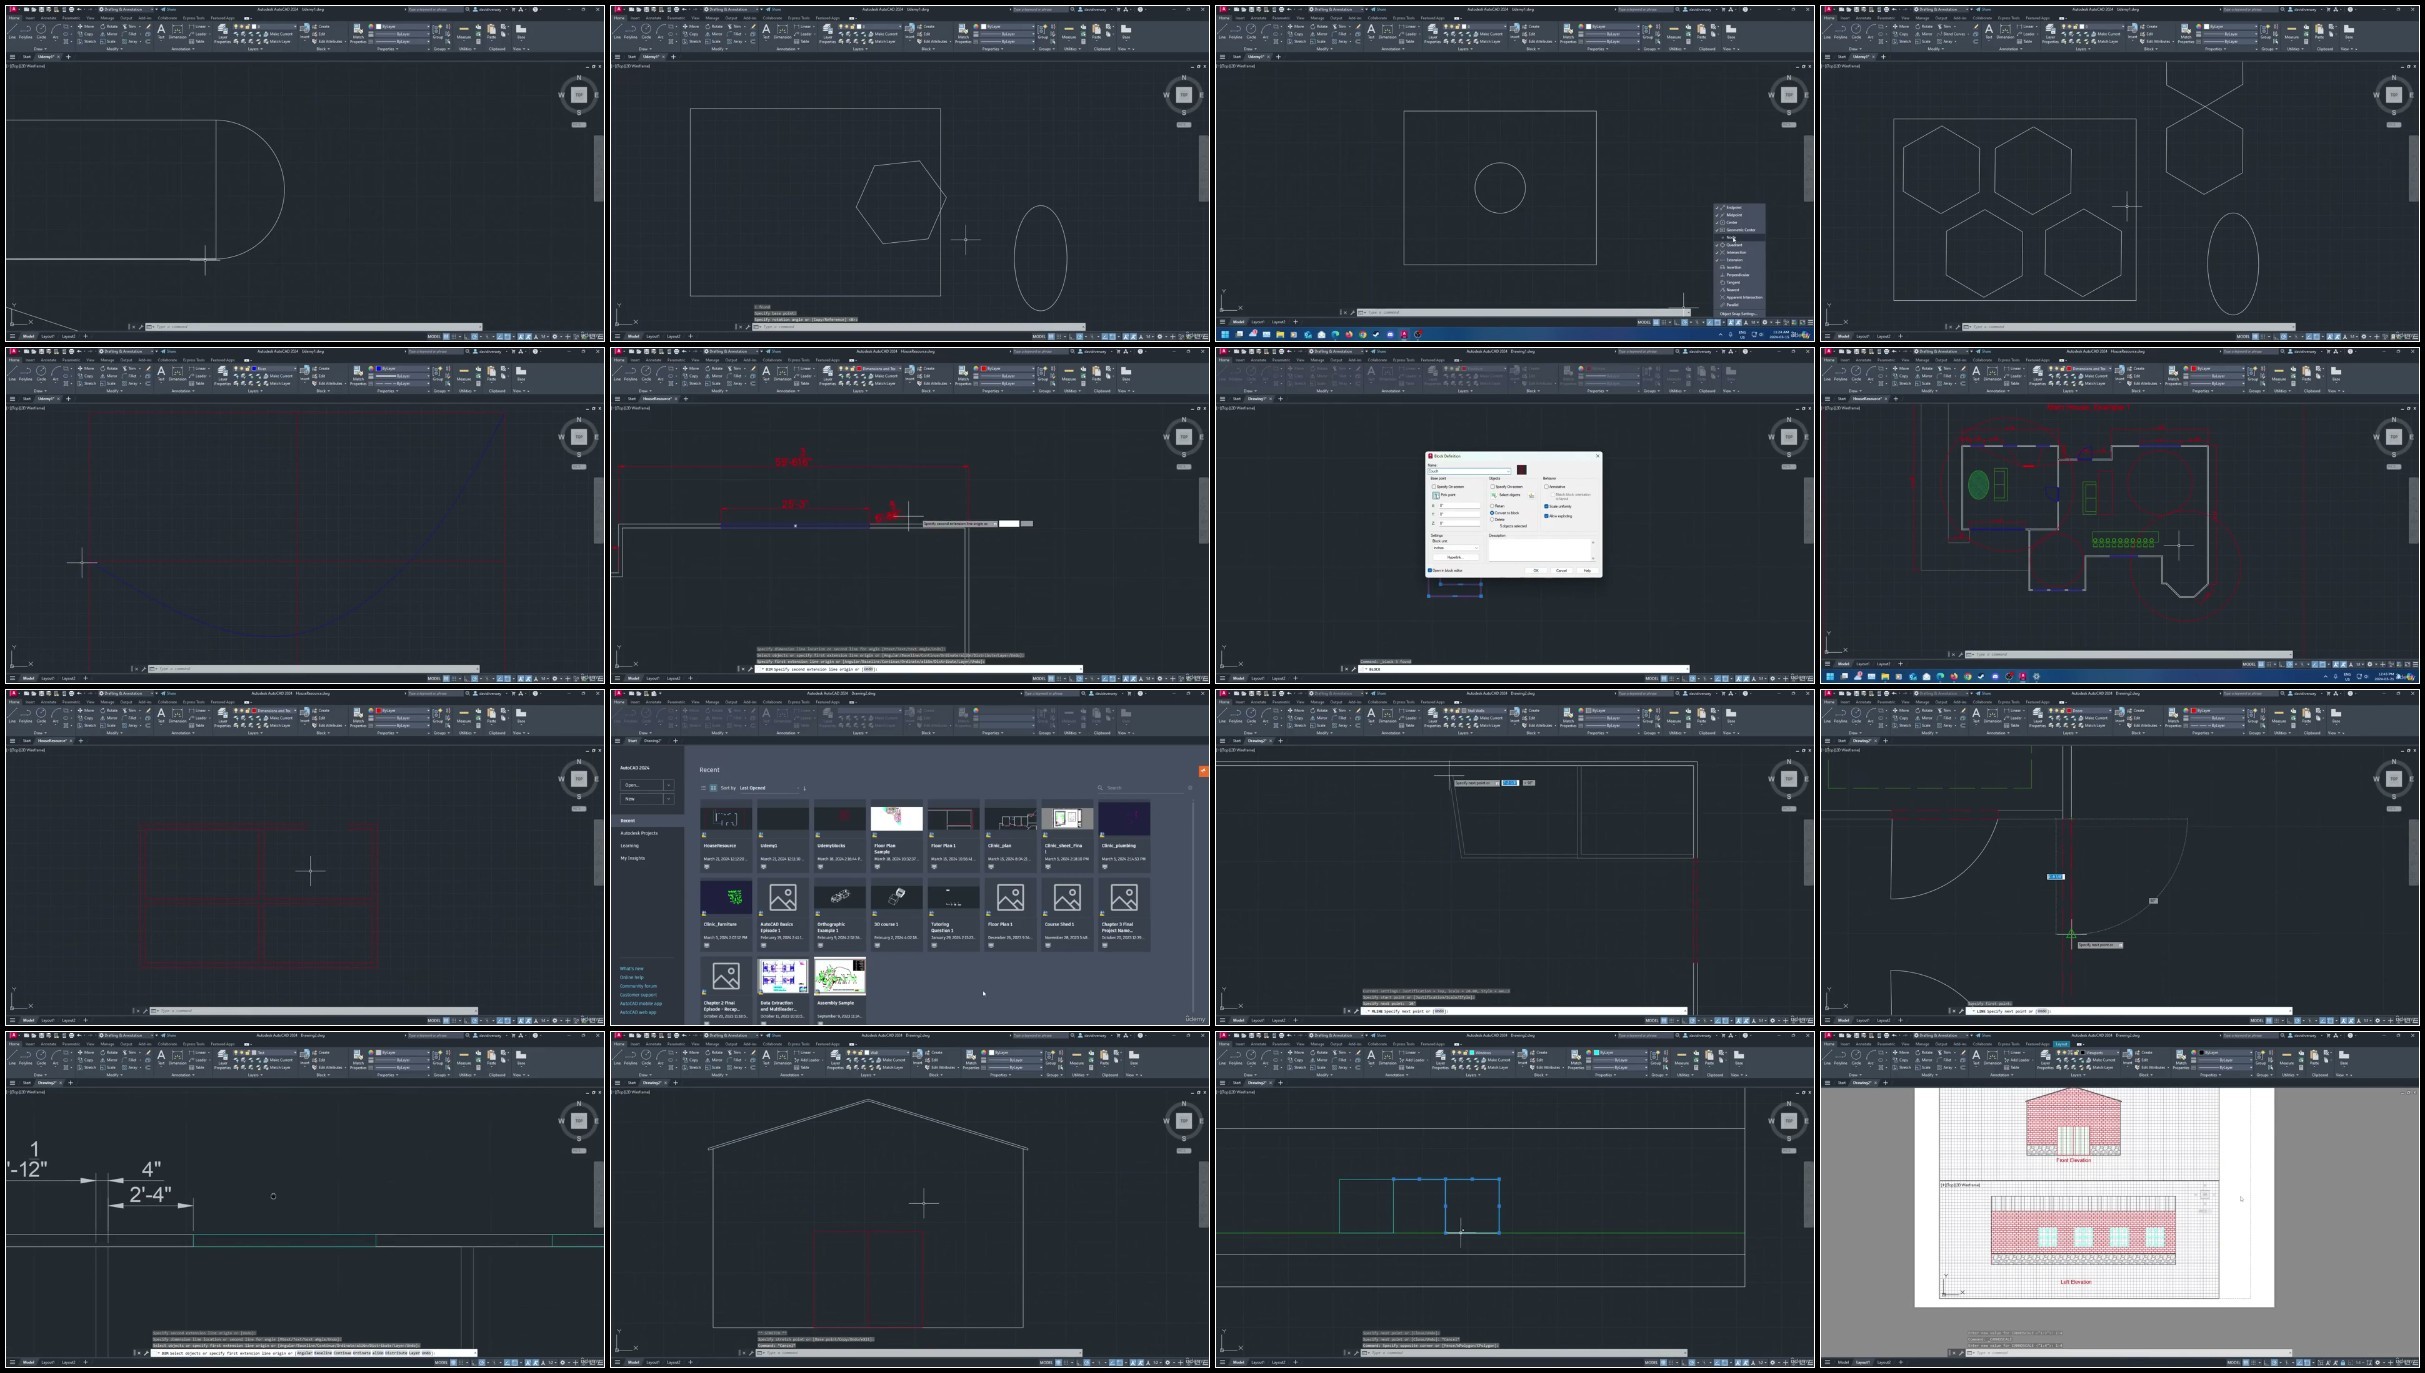
Task: Check Annotative in Block Definition dialog
Action: pyautogui.click(x=1546, y=487)
